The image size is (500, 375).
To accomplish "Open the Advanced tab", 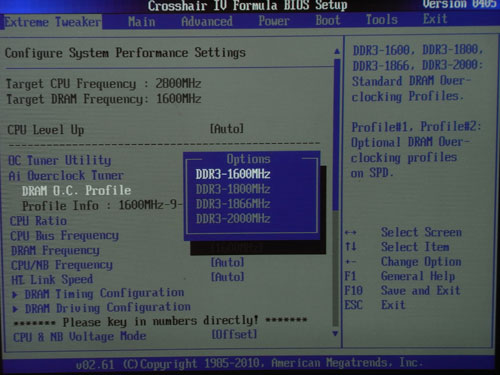I will click(207, 21).
